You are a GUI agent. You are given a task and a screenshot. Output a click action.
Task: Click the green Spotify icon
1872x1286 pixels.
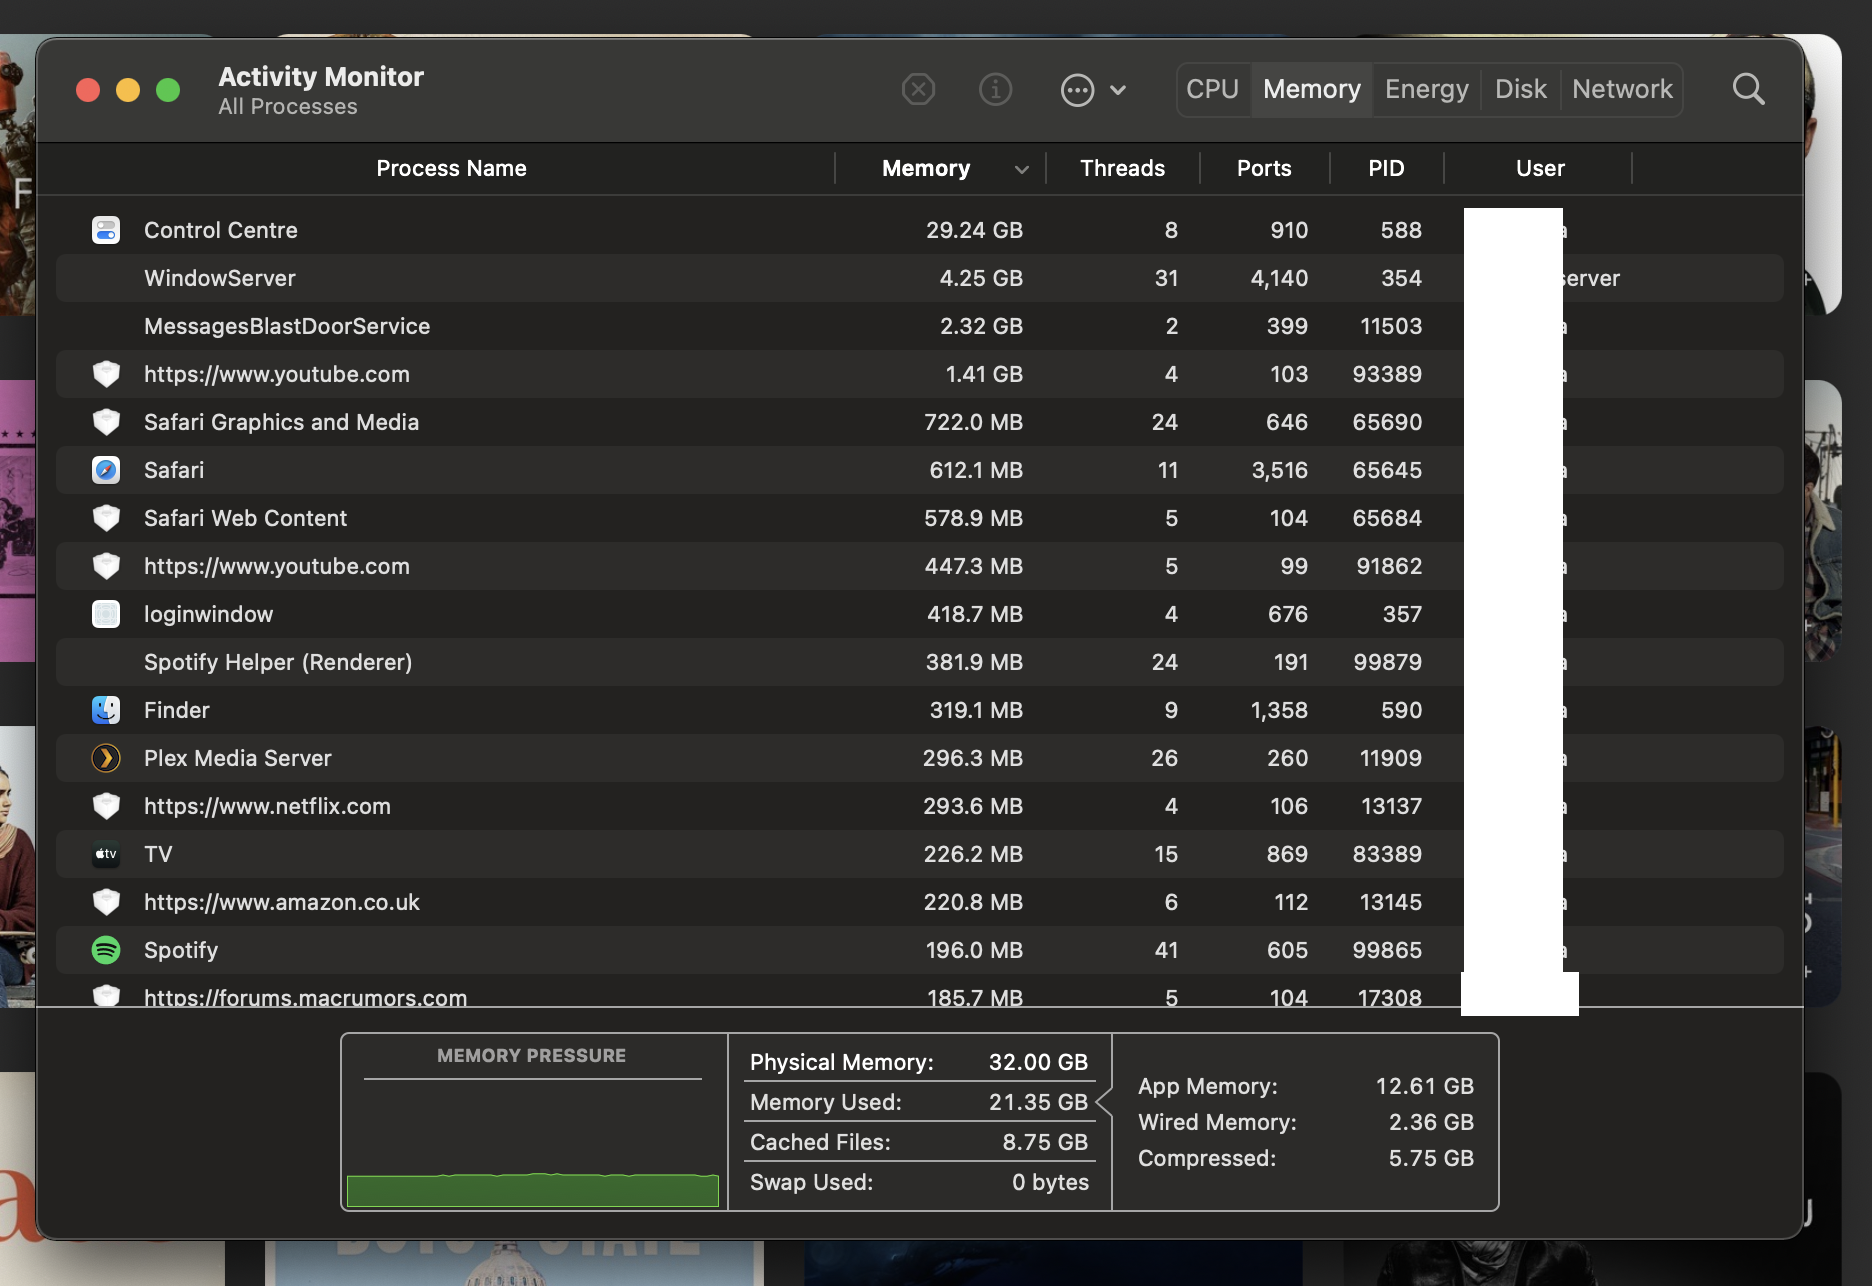106,950
